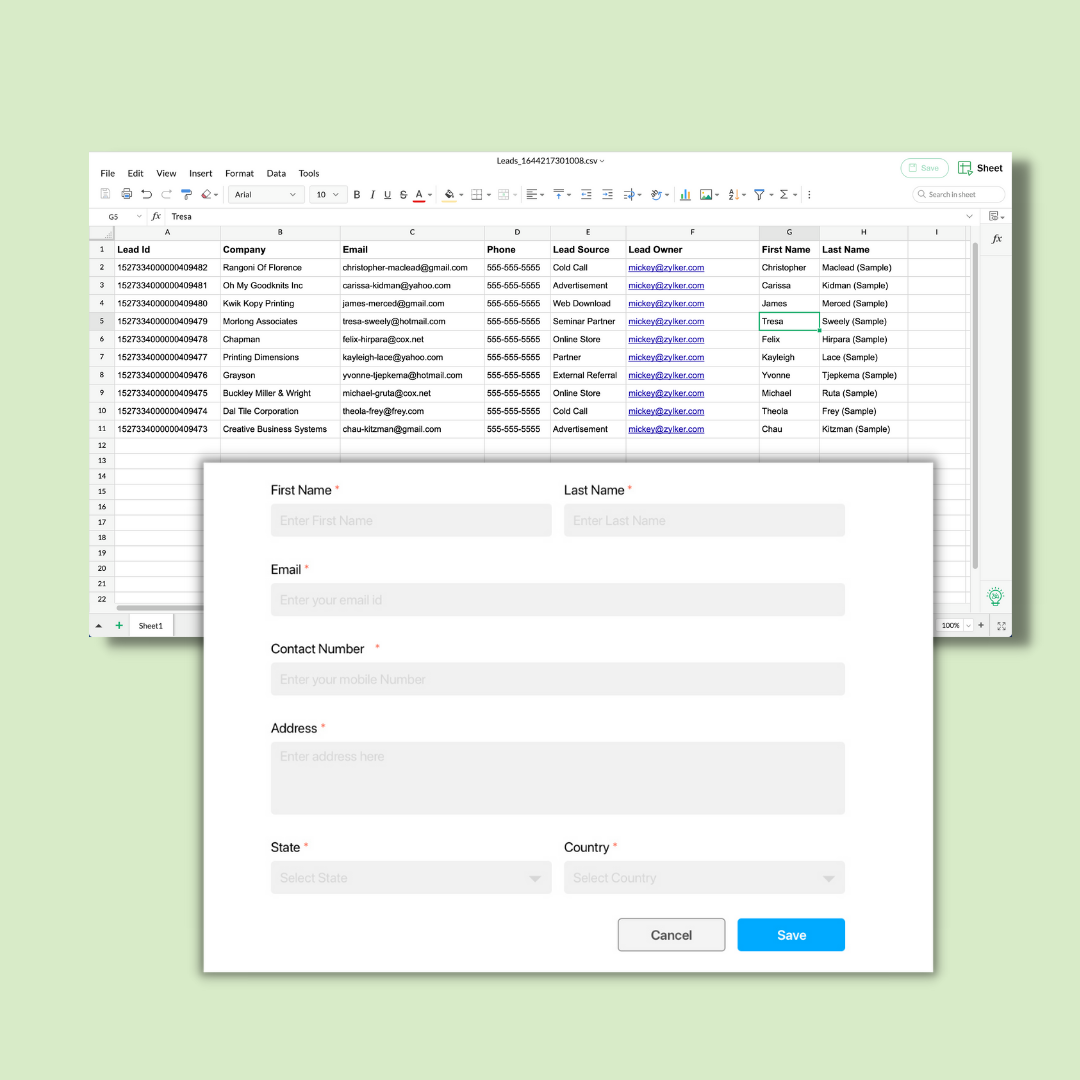This screenshot has width=1080, height=1080.
Task: Open the Arial font family dropdown
Action: 265,194
